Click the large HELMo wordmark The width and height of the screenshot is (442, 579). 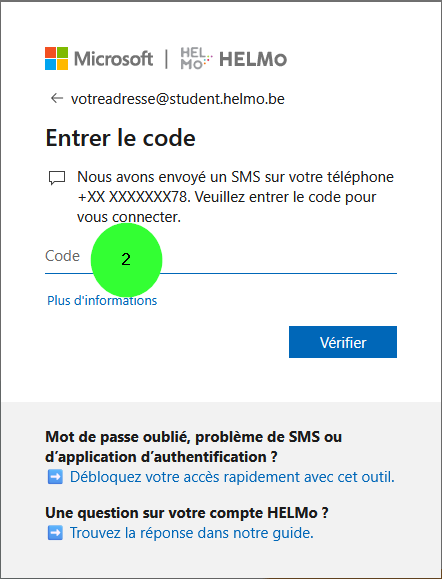253,59
